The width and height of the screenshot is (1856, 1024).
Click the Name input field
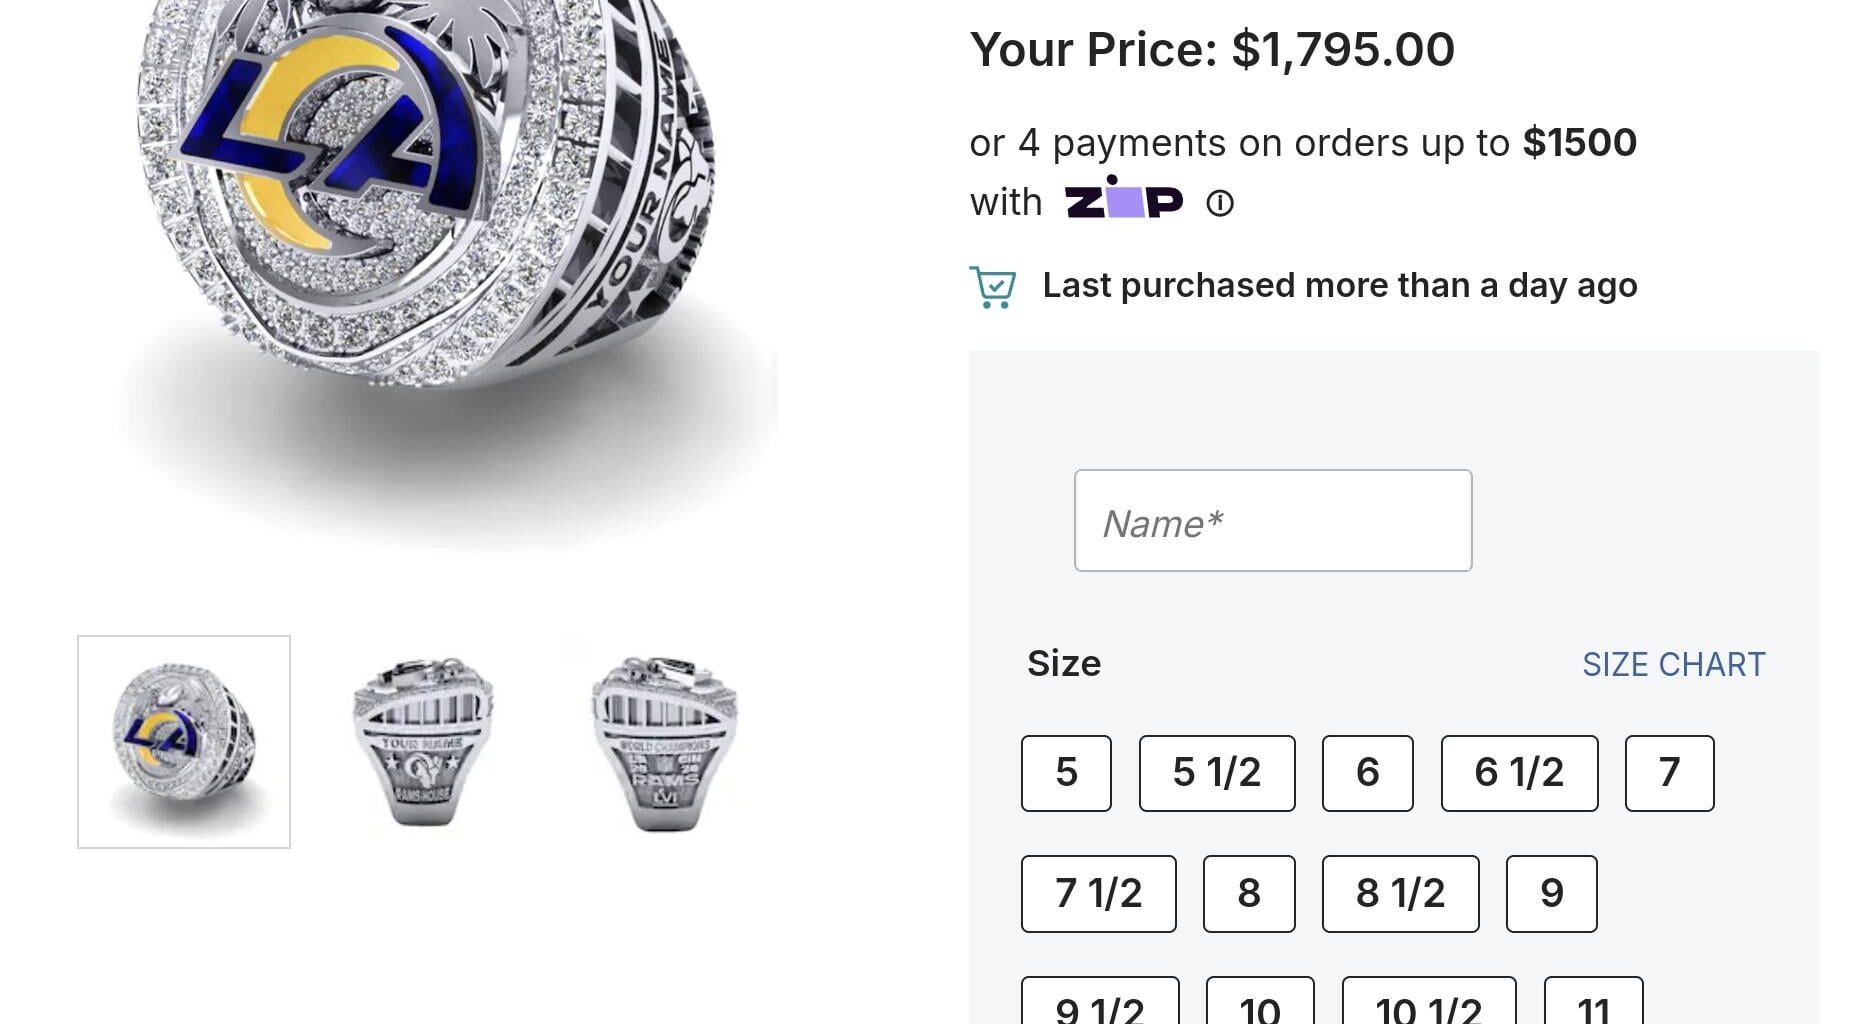(x=1272, y=521)
